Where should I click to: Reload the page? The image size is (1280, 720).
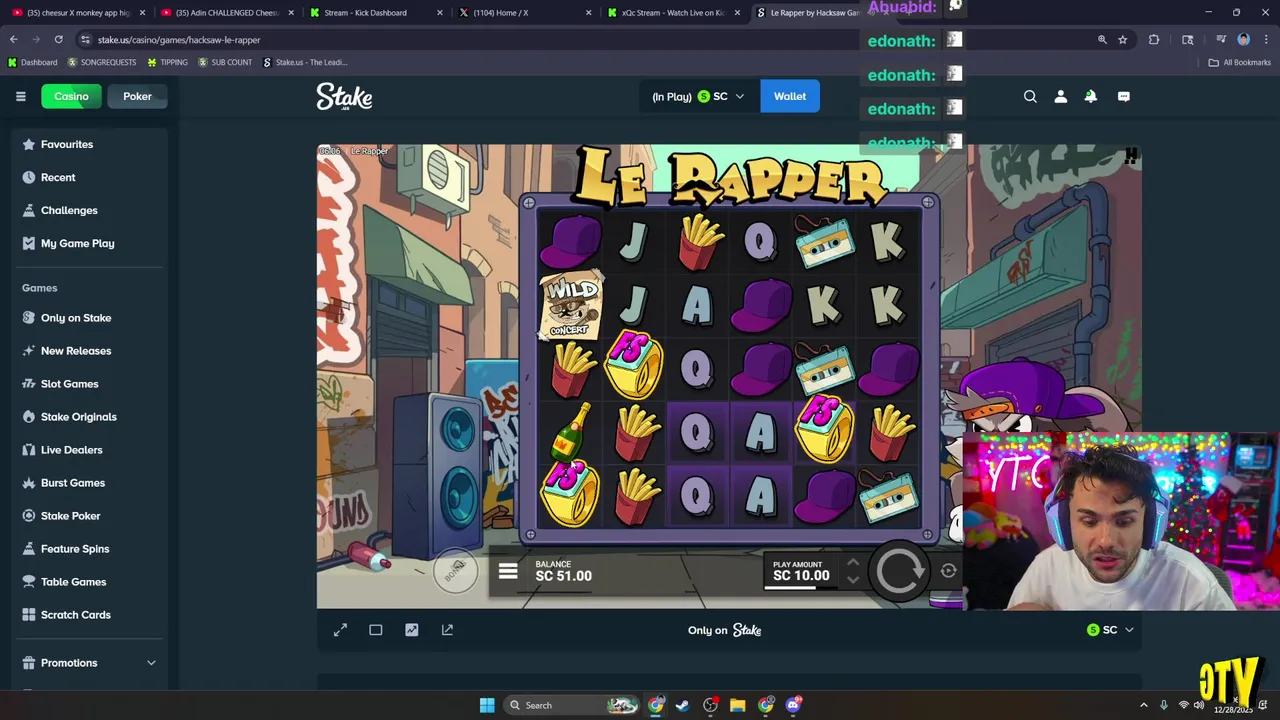tap(58, 40)
